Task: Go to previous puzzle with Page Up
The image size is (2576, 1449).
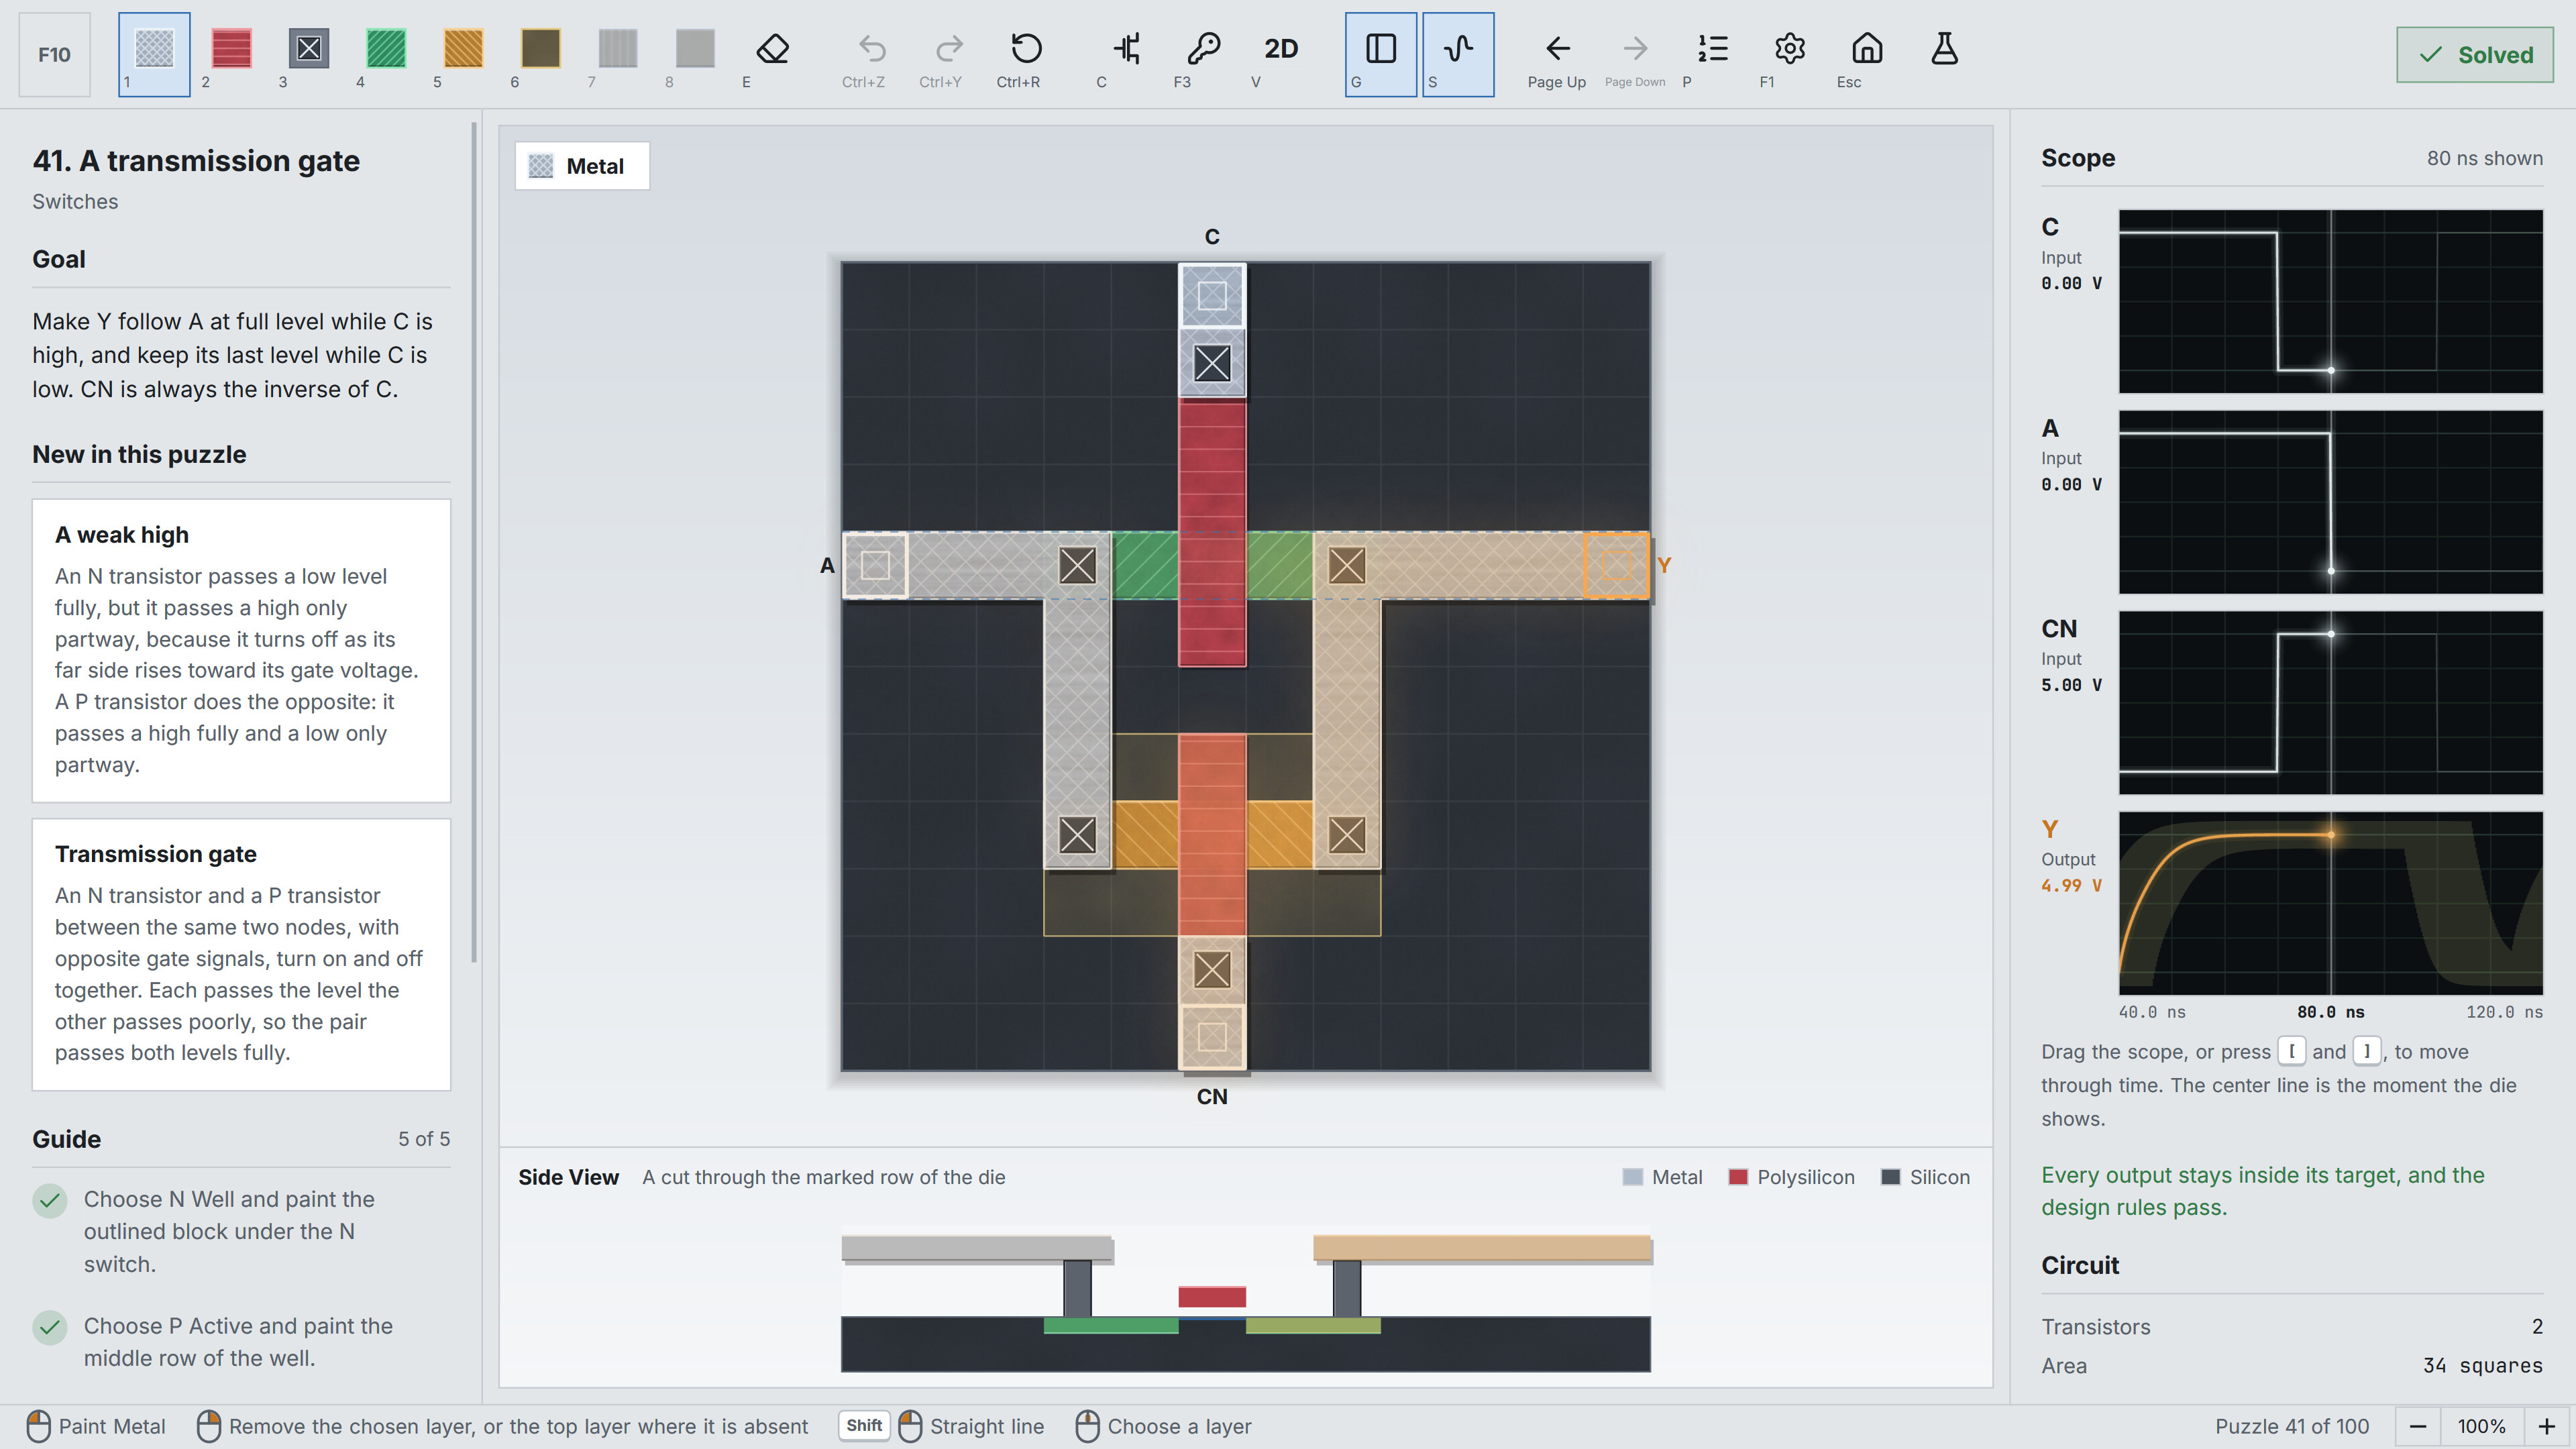Action: [1557, 54]
